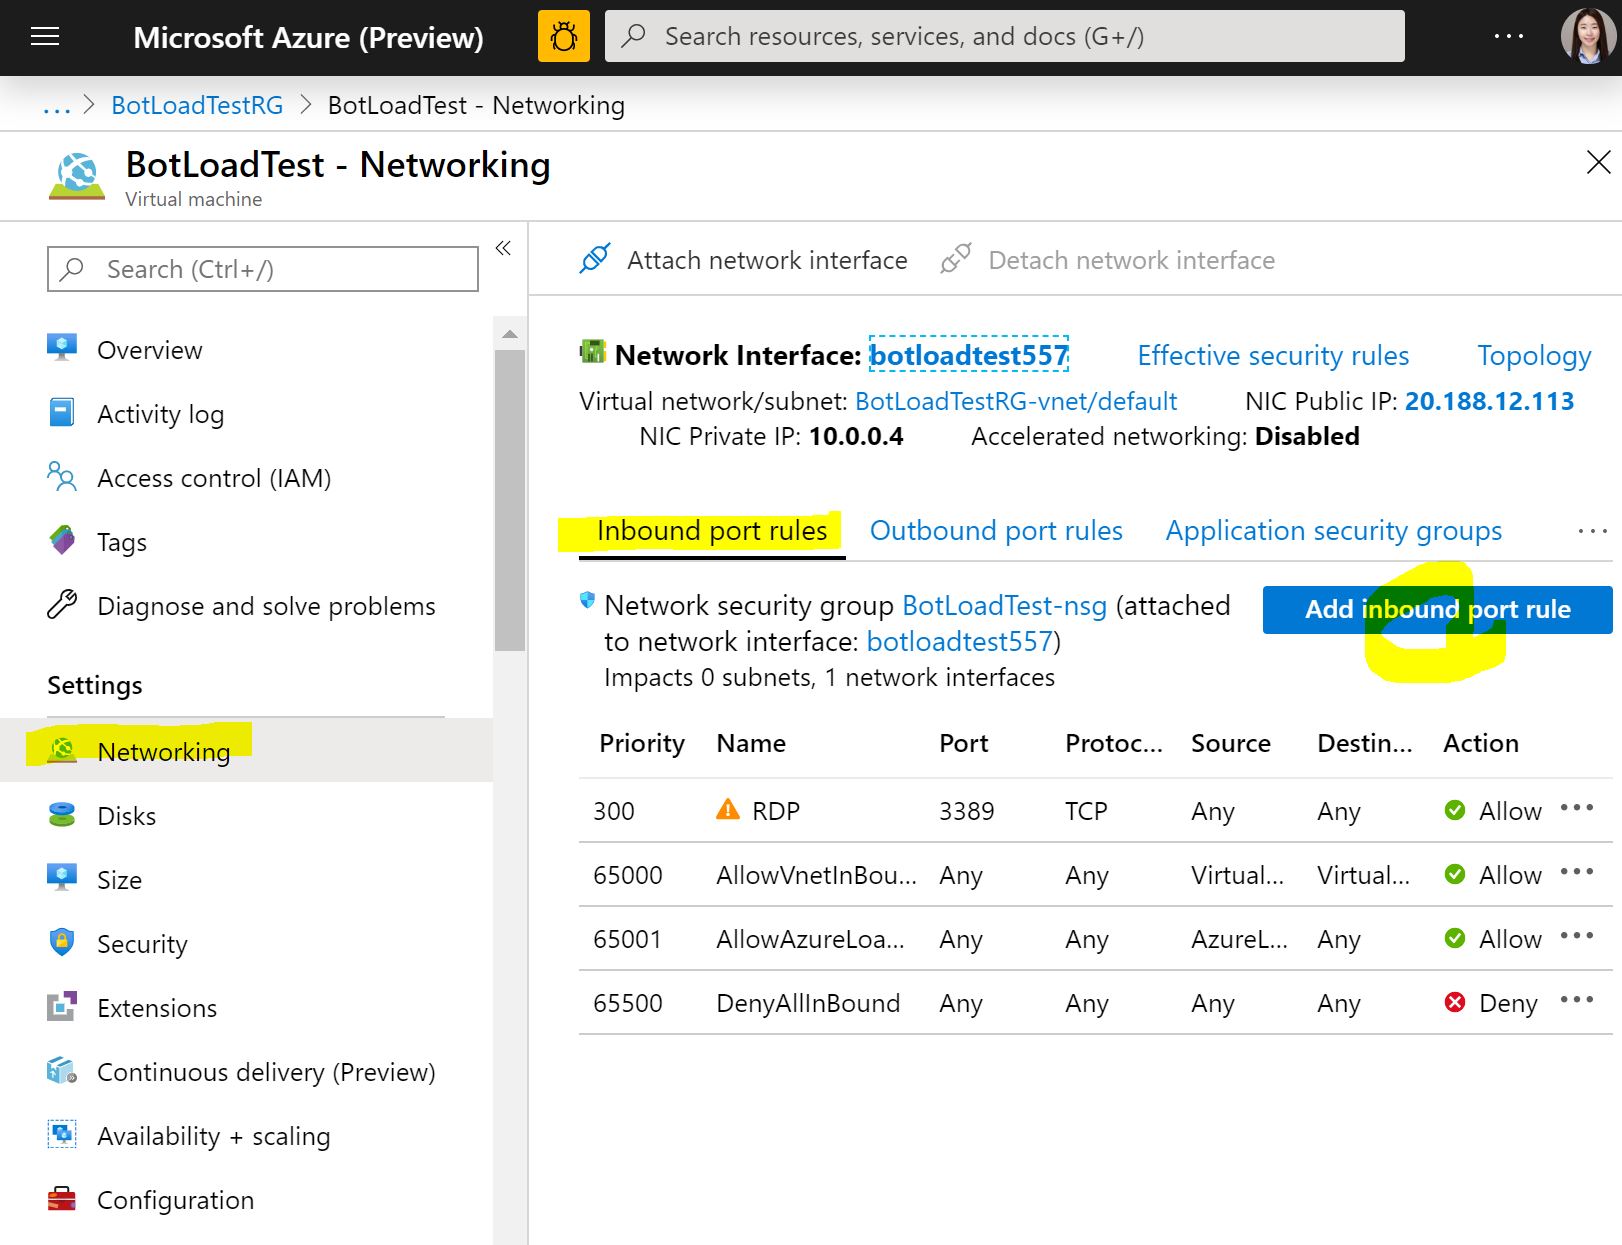Open options for AllowAzureLoadBalancer rule
The width and height of the screenshot is (1622, 1245).
(1576, 937)
